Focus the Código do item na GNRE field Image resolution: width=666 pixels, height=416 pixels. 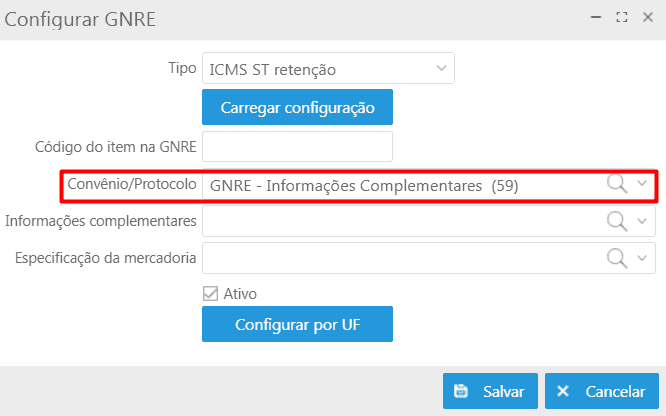click(x=297, y=147)
